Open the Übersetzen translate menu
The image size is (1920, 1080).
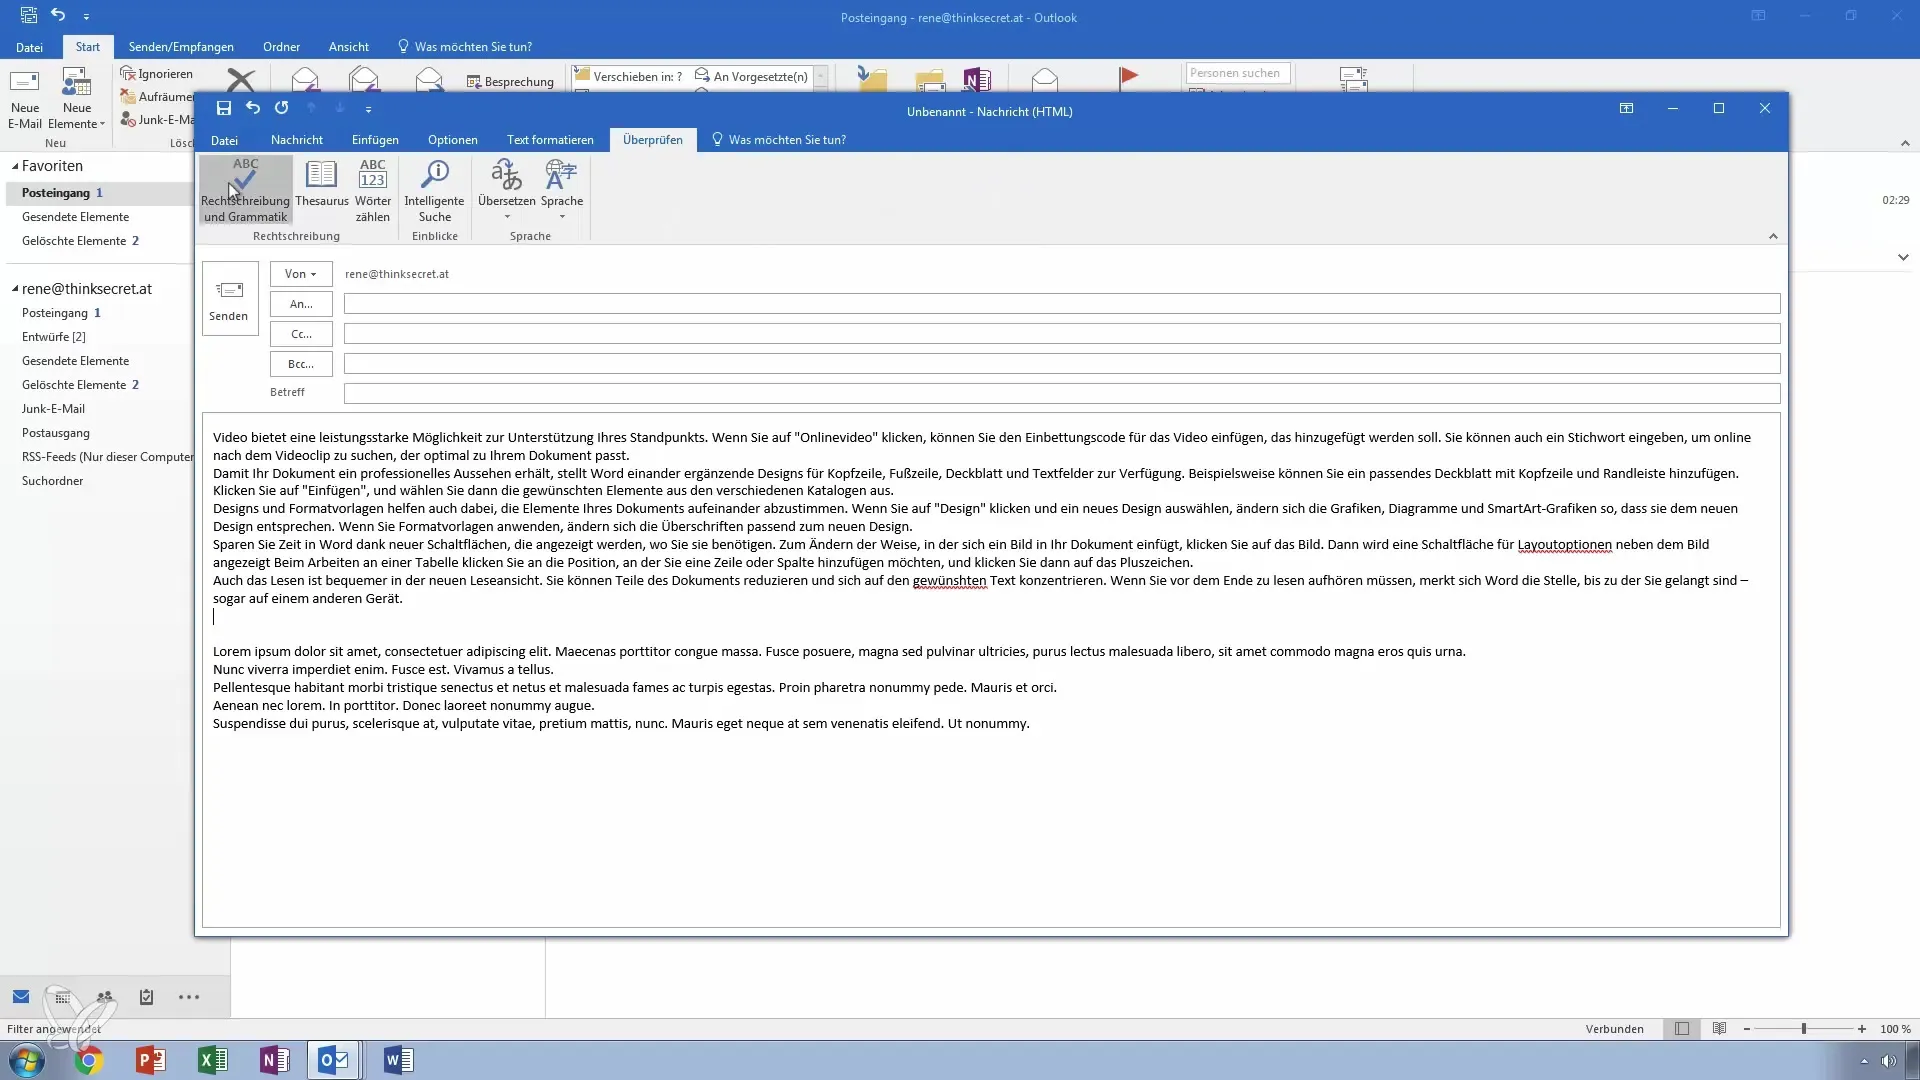click(506, 190)
